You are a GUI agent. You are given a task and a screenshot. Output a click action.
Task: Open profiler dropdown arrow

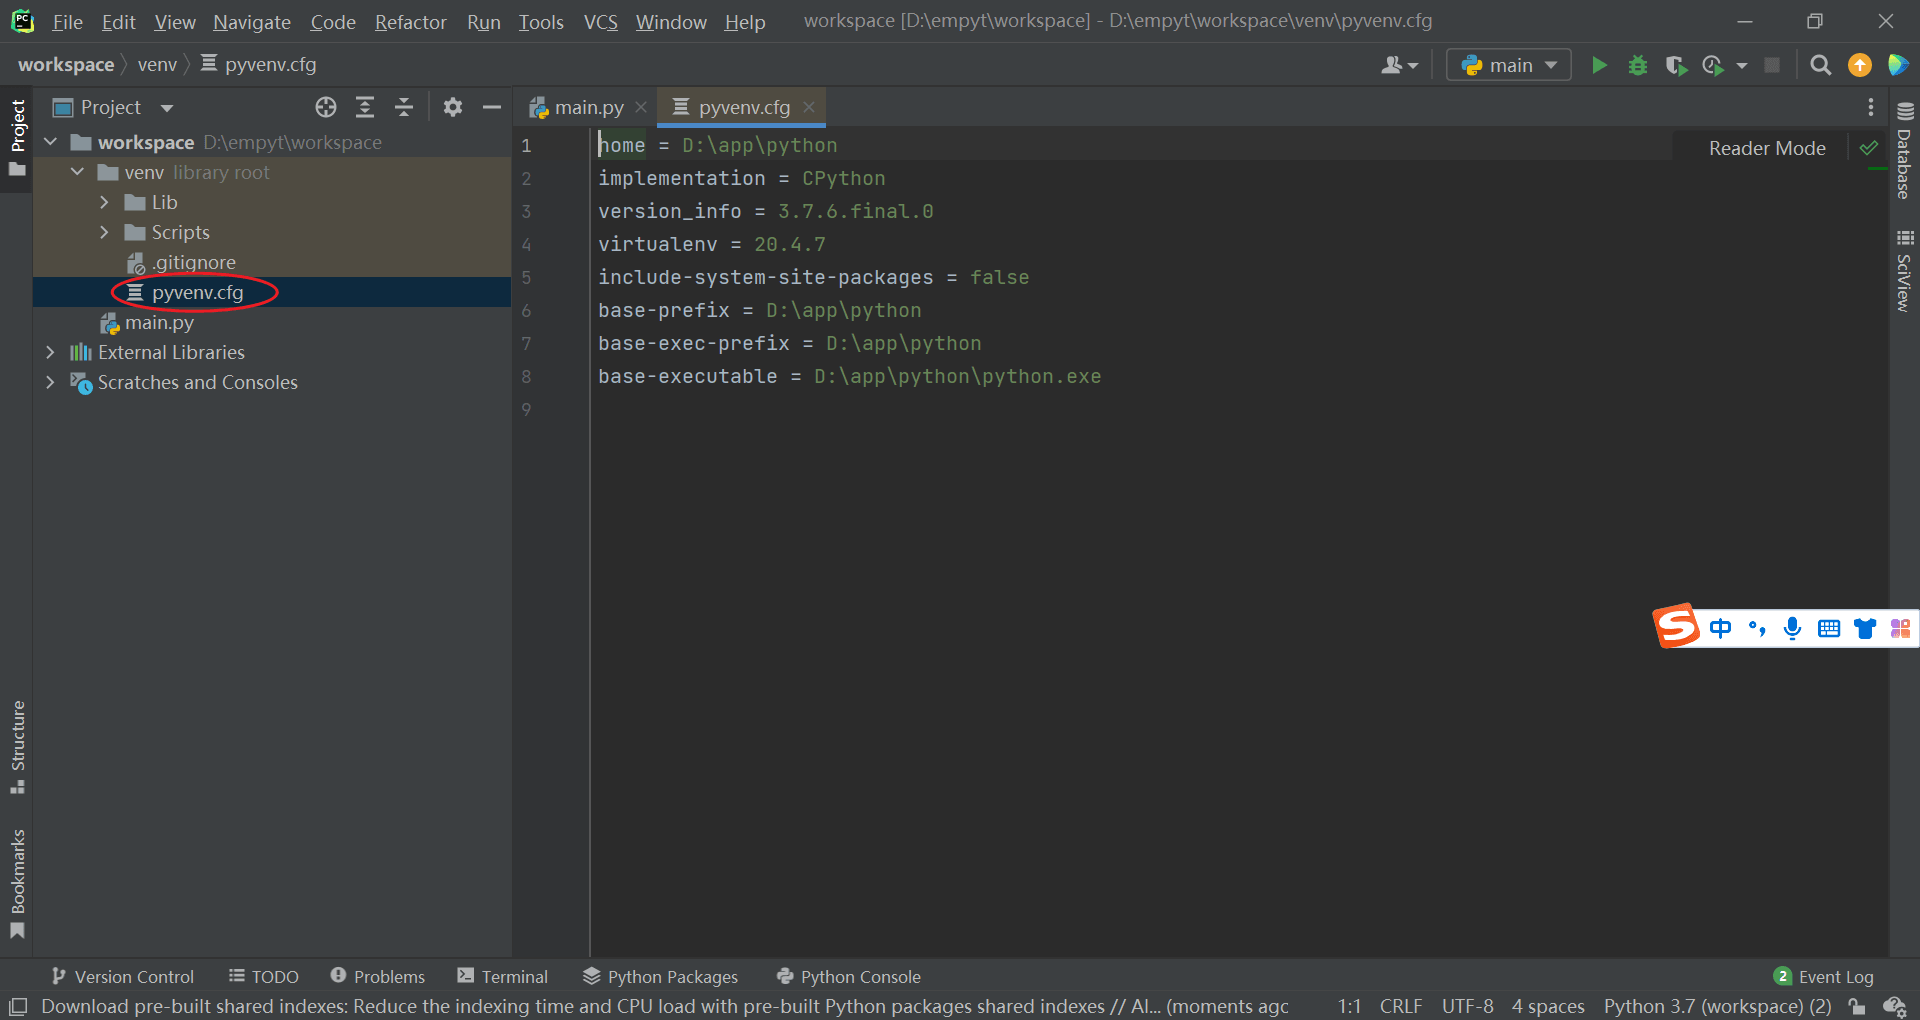click(1742, 66)
